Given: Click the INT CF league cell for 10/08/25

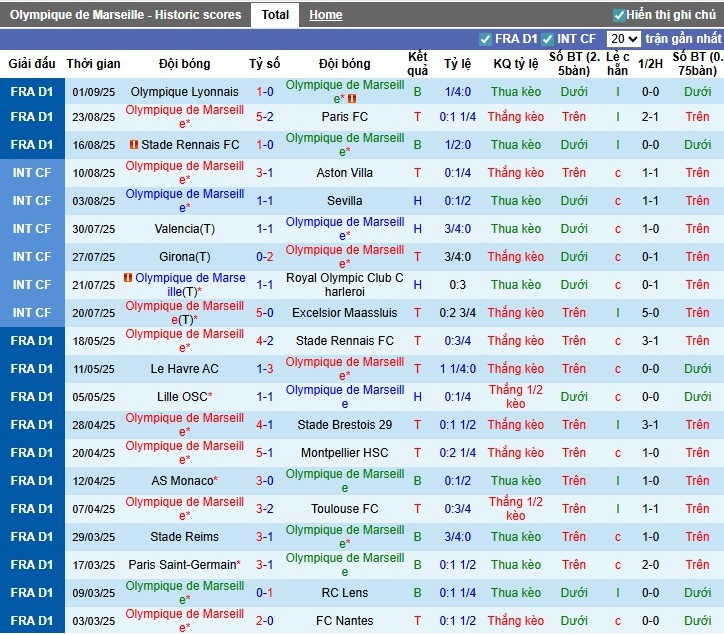Looking at the screenshot, I should coord(32,173).
